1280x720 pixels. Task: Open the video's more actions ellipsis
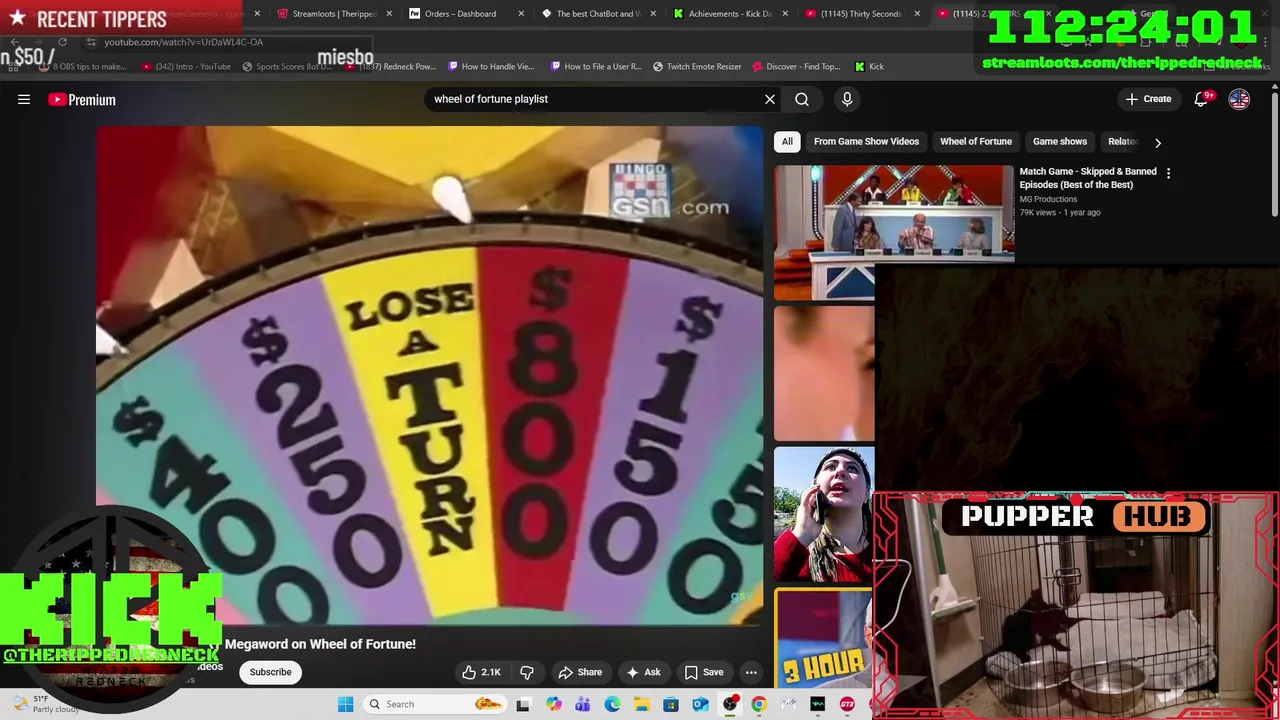751,672
